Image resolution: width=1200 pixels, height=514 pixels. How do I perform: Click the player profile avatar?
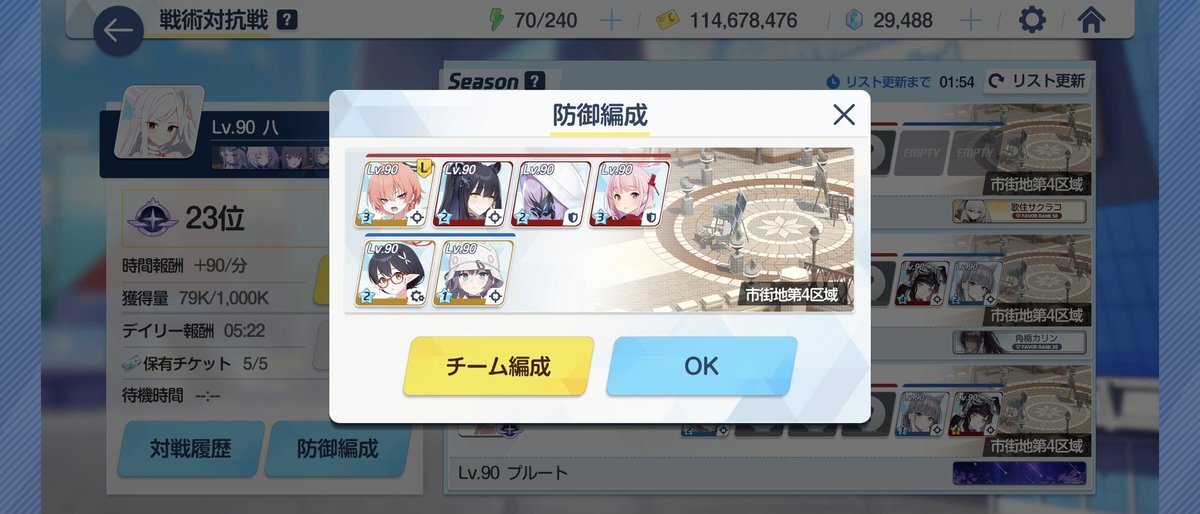(x=160, y=123)
